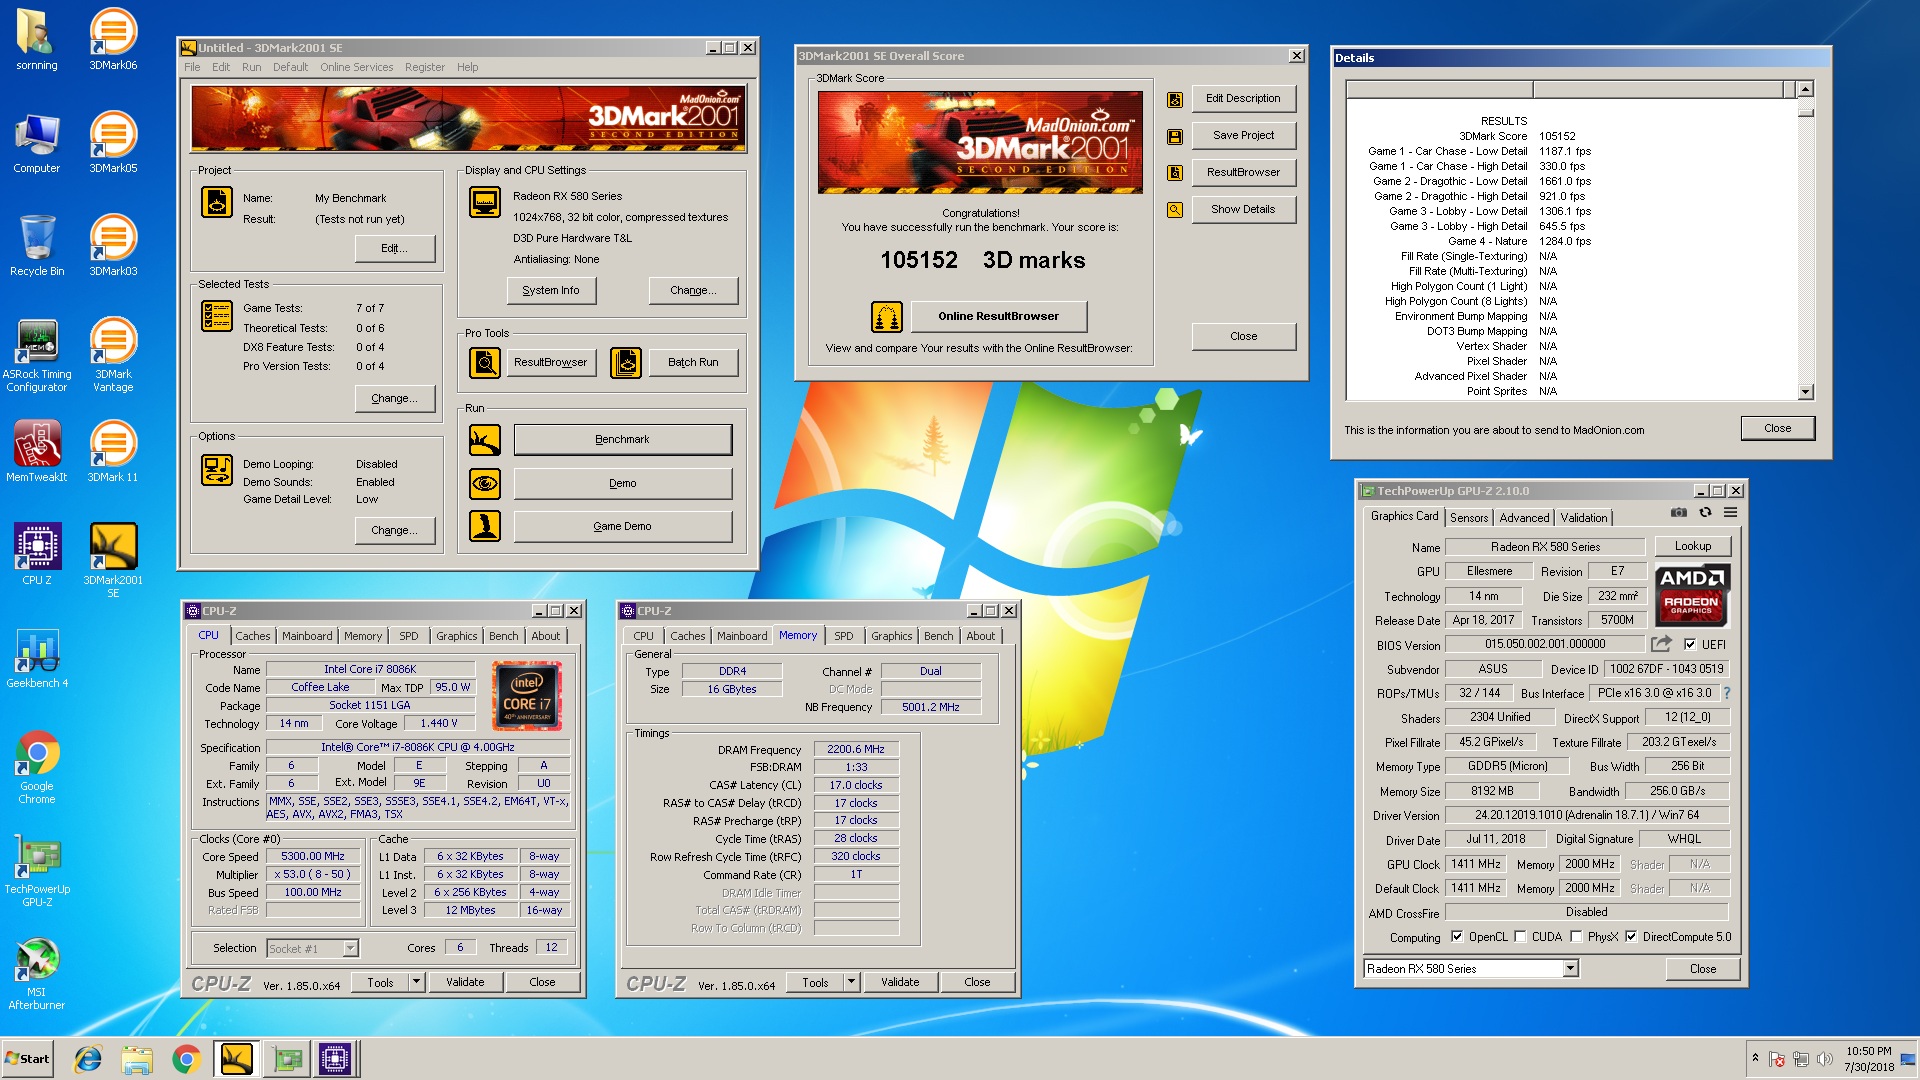Click the System Info button
The width and height of the screenshot is (1920, 1080).
click(x=551, y=291)
